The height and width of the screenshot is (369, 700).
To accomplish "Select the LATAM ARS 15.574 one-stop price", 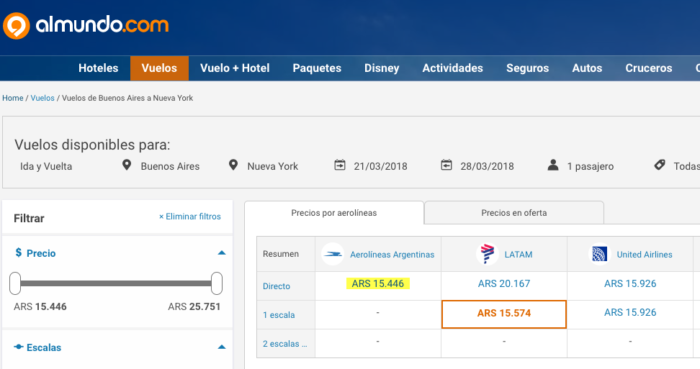I will click(x=504, y=314).
